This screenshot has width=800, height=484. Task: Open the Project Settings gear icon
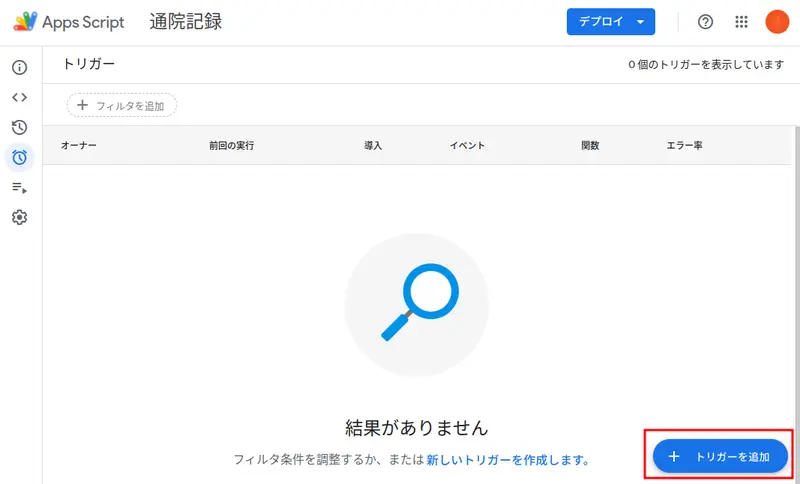coord(19,217)
